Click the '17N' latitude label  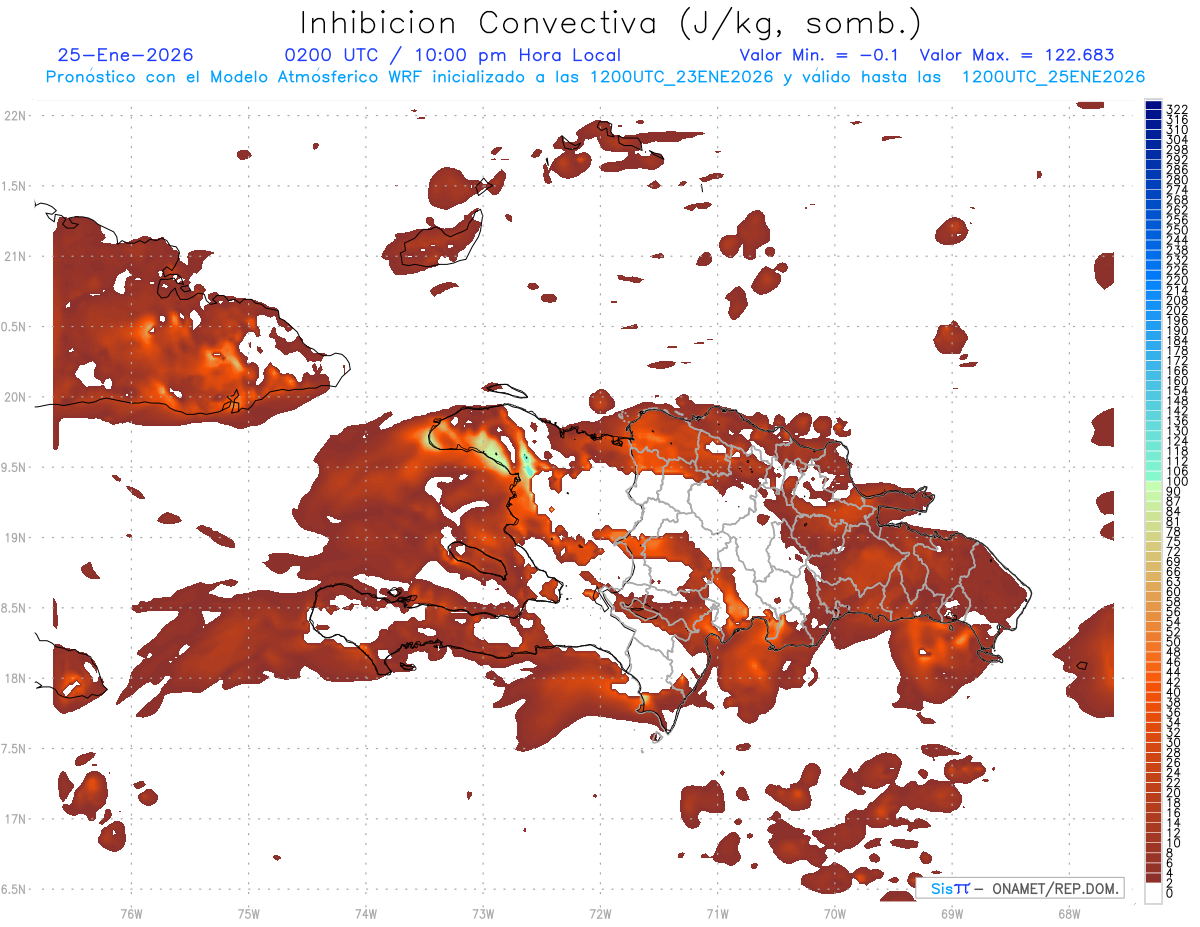[x=15, y=819]
